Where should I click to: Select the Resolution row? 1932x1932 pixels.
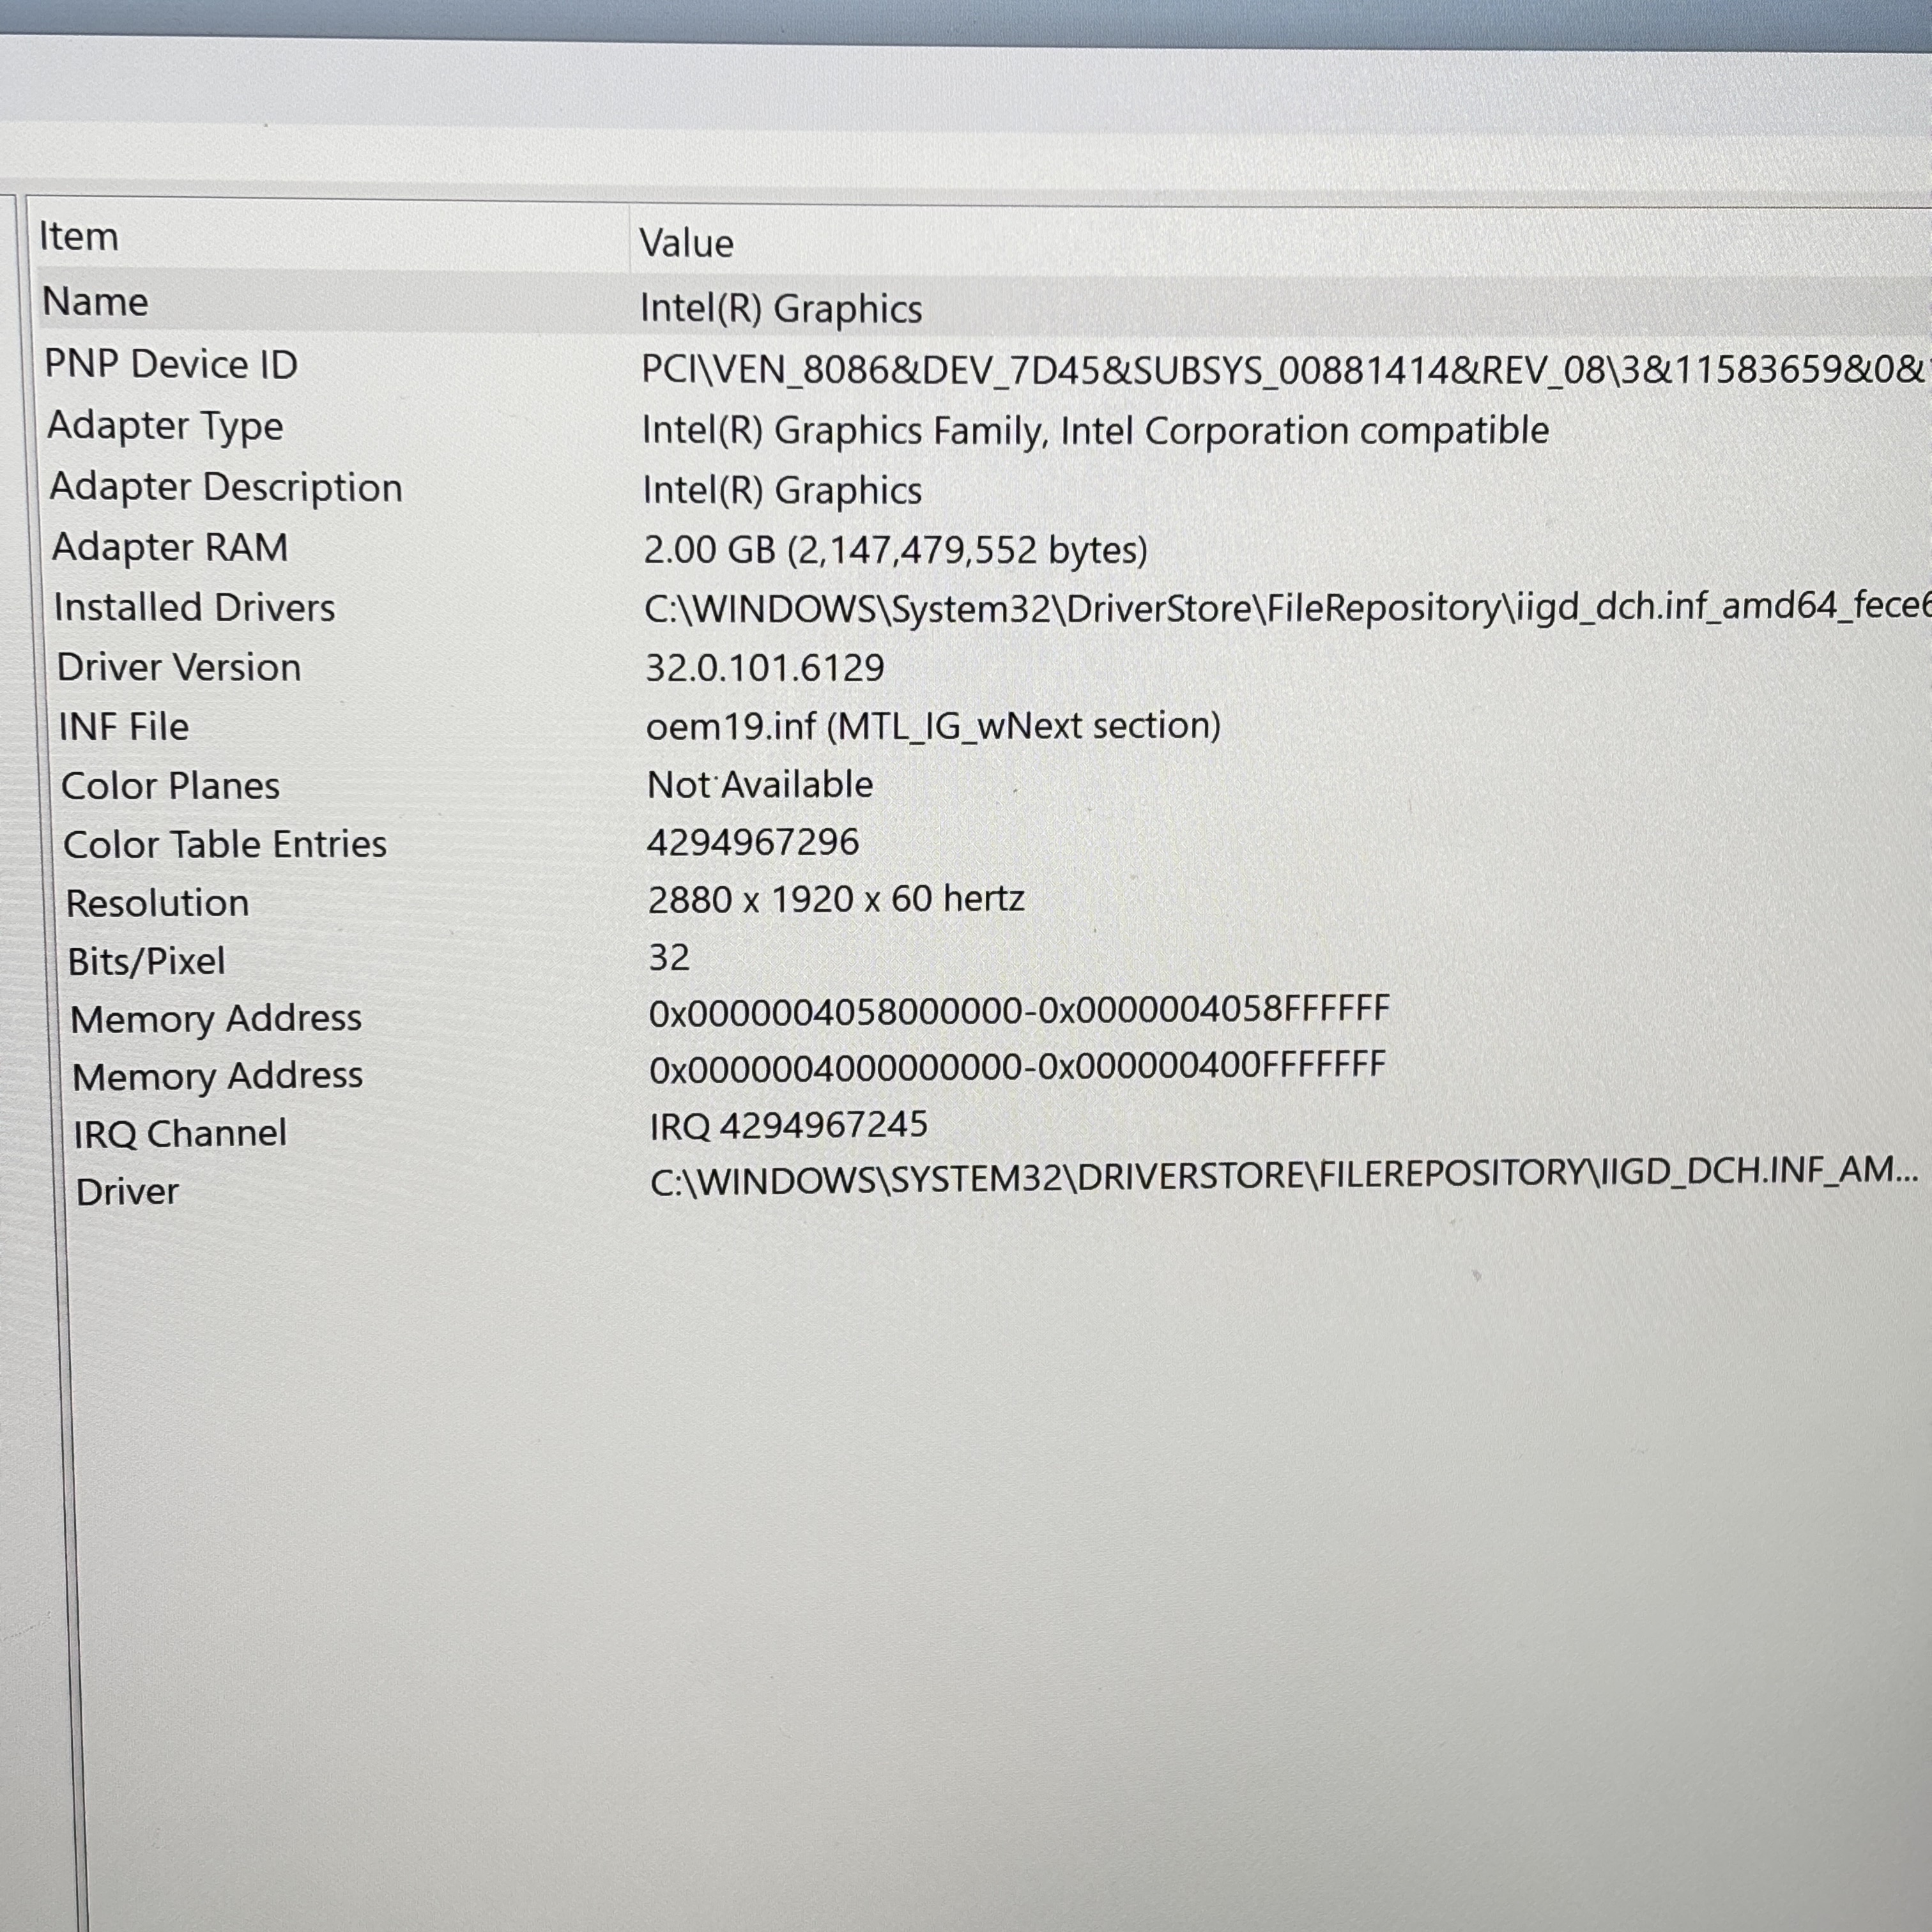[158, 903]
